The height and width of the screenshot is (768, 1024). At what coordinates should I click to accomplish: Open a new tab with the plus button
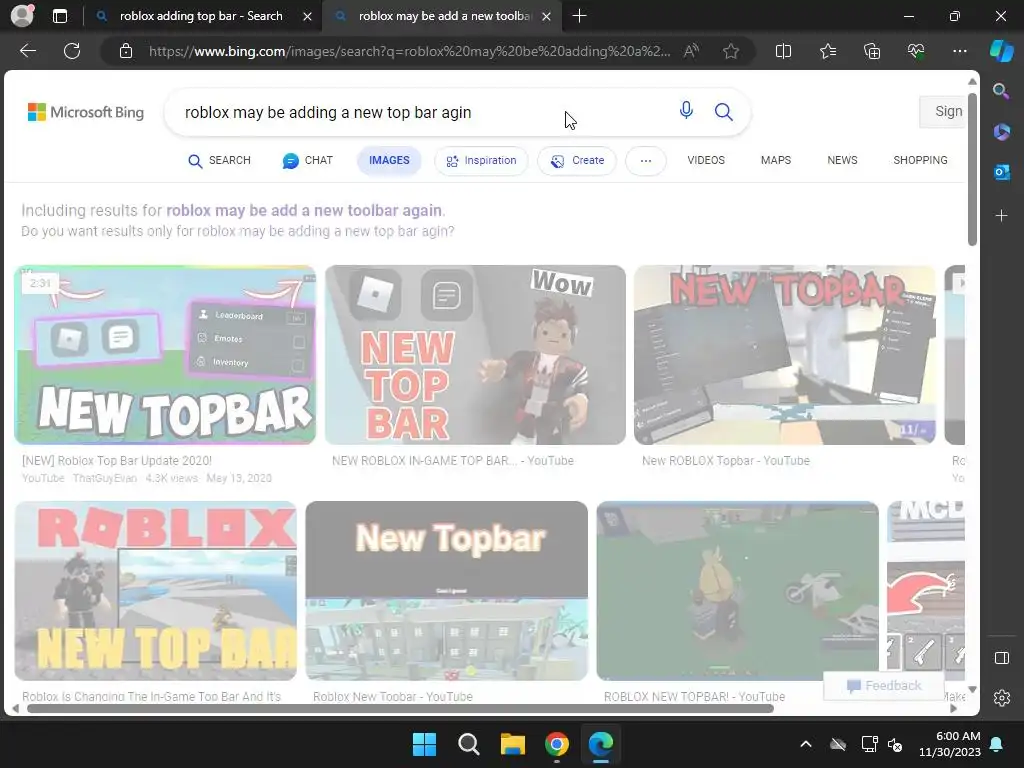(x=579, y=16)
